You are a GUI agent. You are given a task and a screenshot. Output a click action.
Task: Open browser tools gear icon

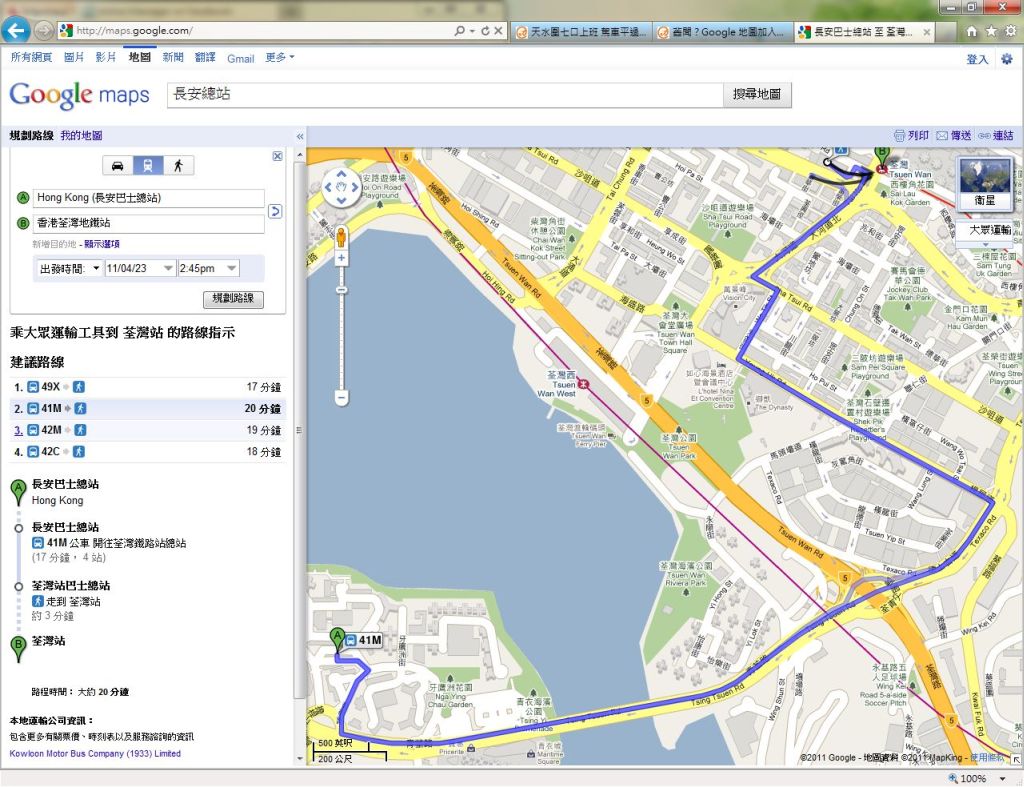[x=1010, y=31]
